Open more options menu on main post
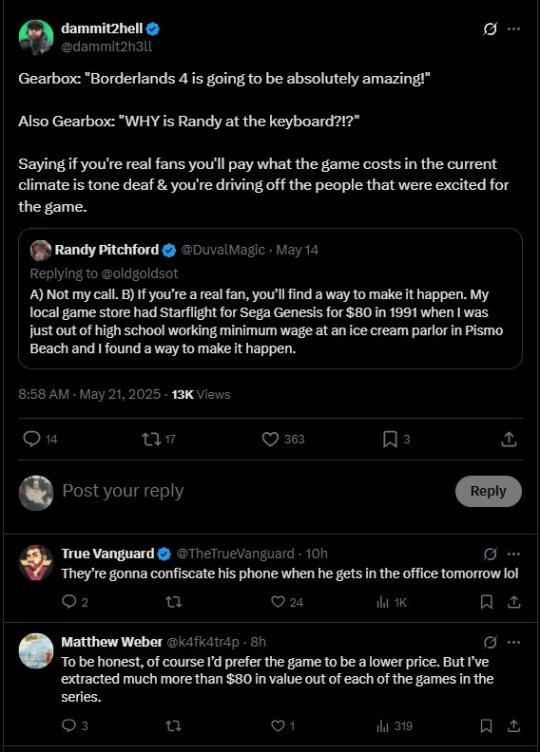 (x=514, y=29)
